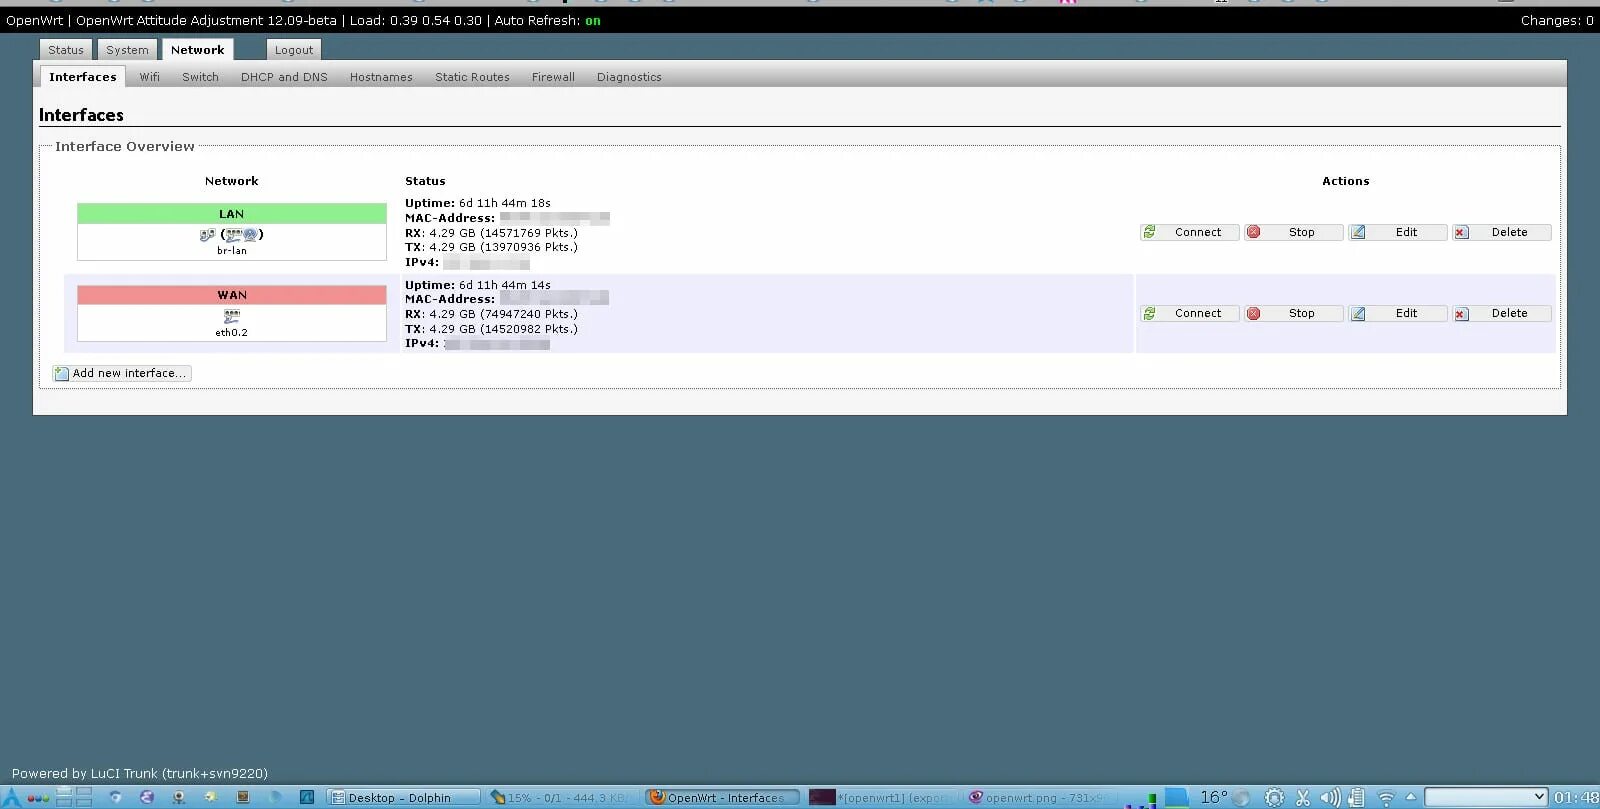This screenshot has height=809, width=1600.
Task: Click the Connect refresh icon in LAN row
Action: click(1150, 232)
